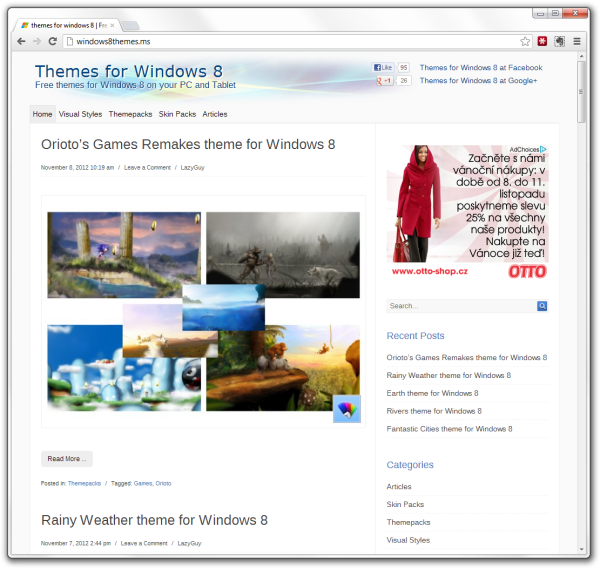Screen dimensions: 600x568
Task: Click the blue search magnifier button
Action: [542, 306]
